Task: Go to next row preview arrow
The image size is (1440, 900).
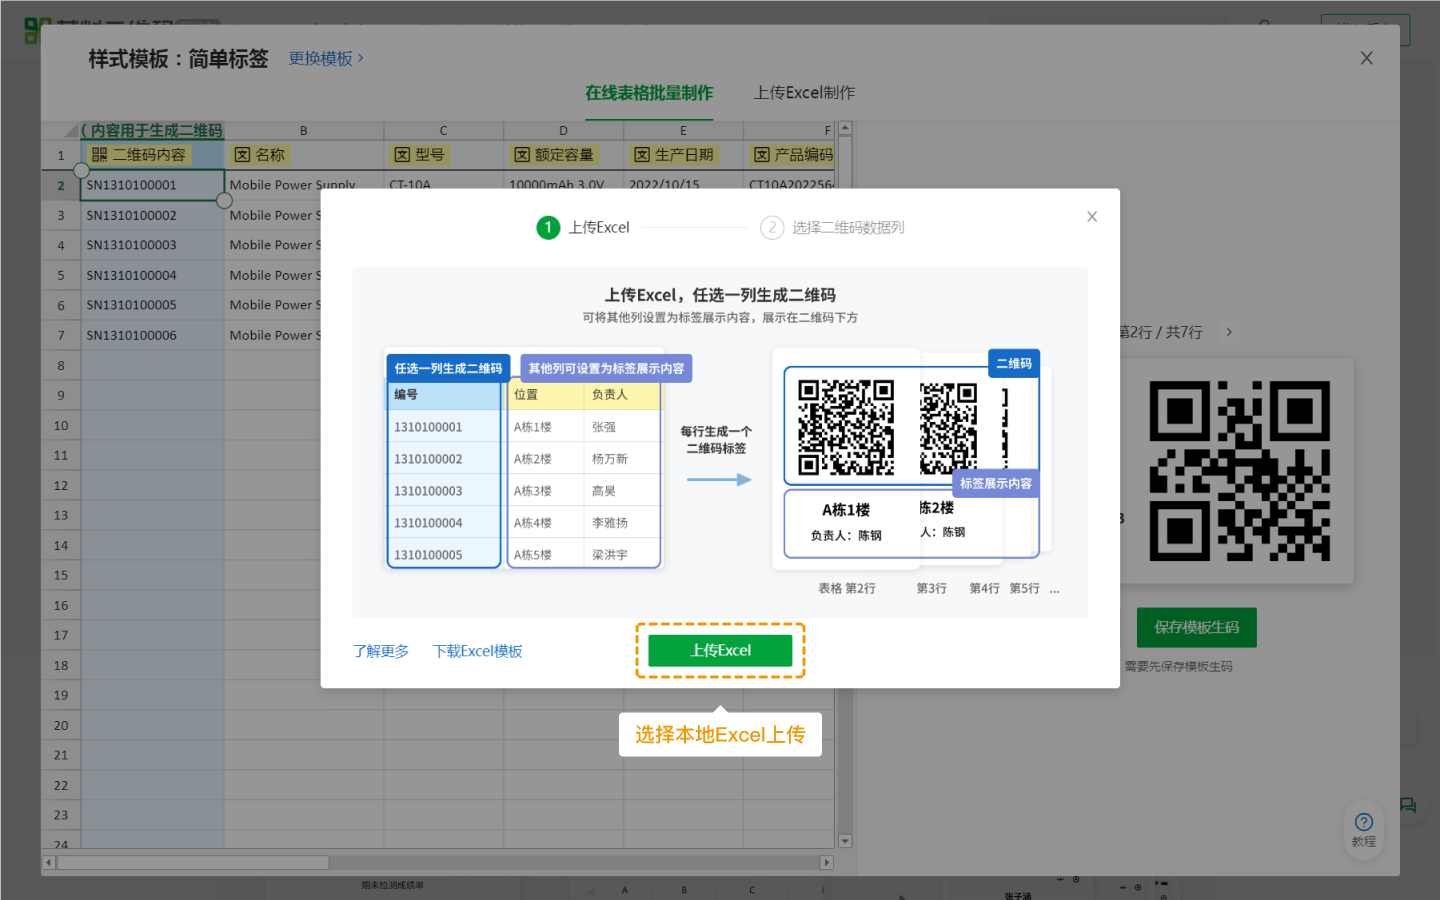Action: point(1229,332)
